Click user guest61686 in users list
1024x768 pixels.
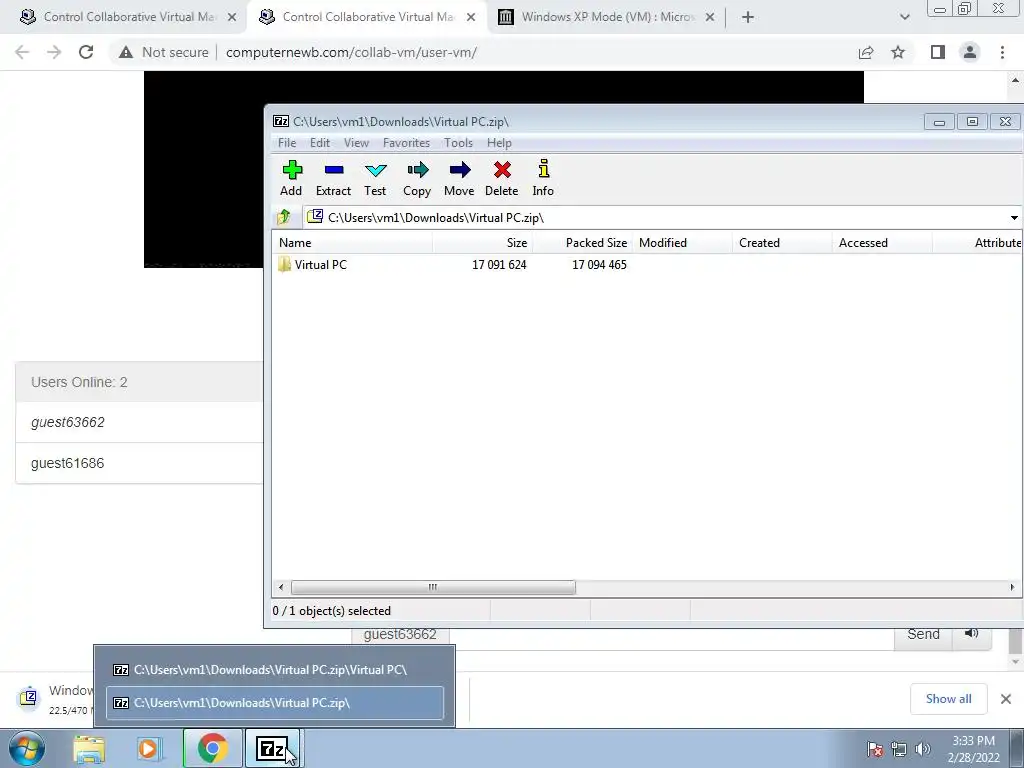coord(67,463)
